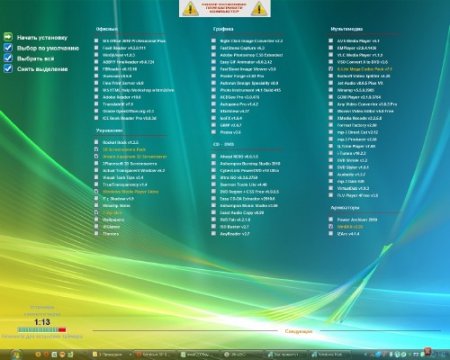This screenshot has height=360, width=450.
Task: Check Any Video Converter Pro
Action: click(331, 104)
